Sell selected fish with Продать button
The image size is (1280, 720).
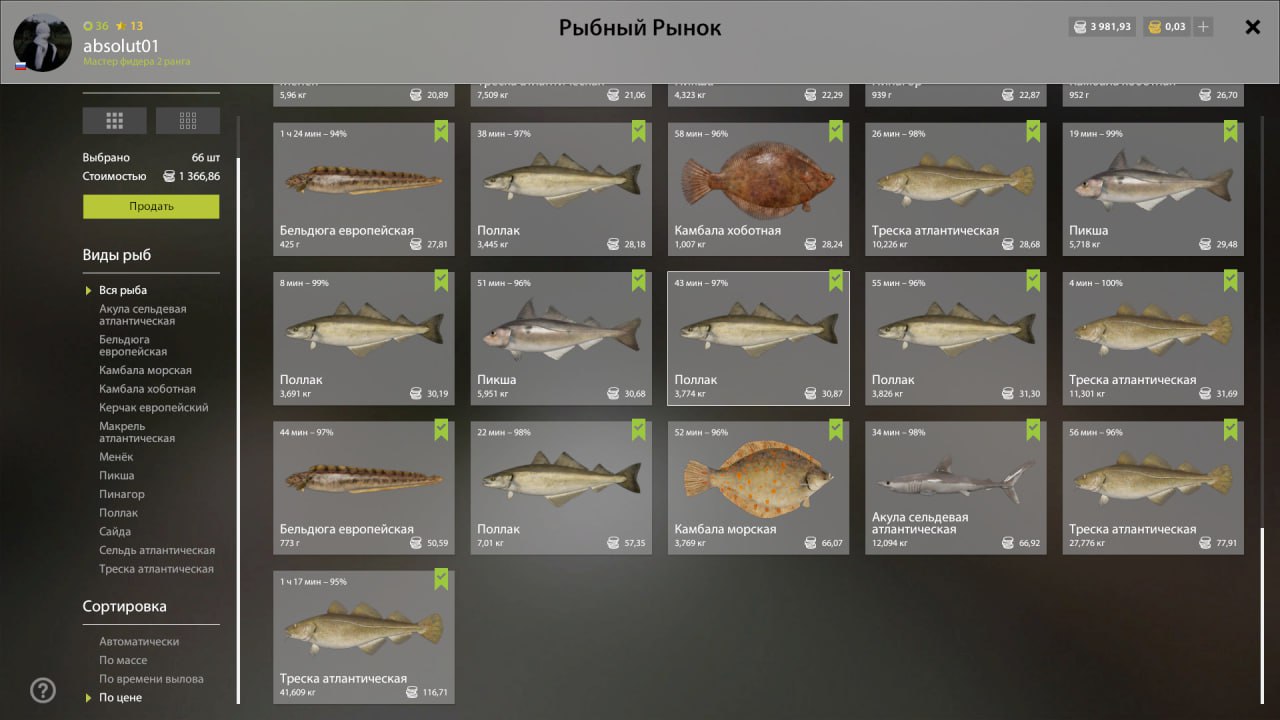pyautogui.click(x=151, y=206)
